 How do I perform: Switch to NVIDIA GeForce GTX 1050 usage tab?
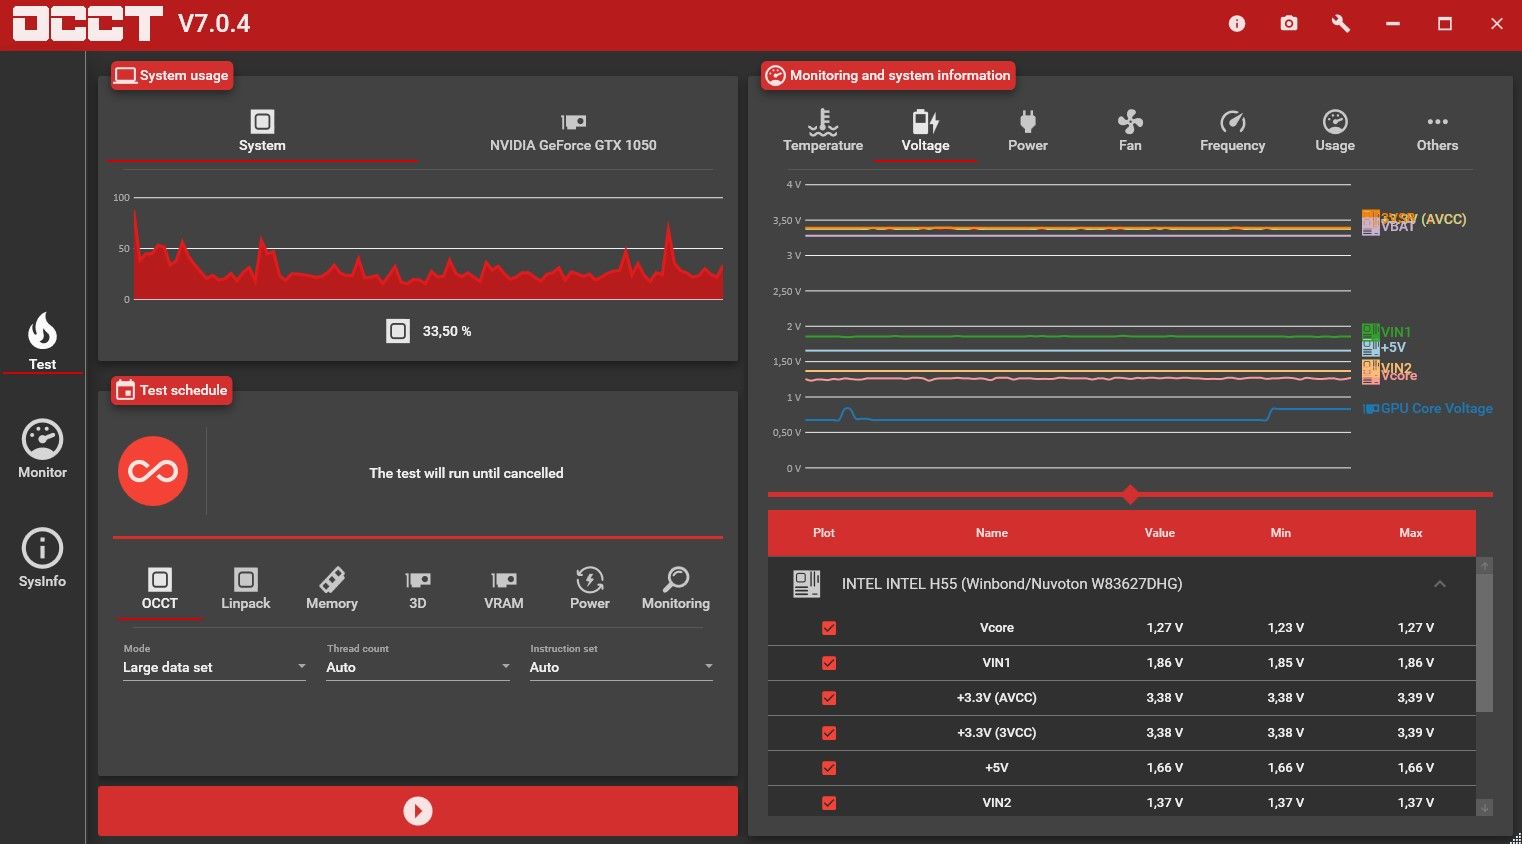pos(573,132)
